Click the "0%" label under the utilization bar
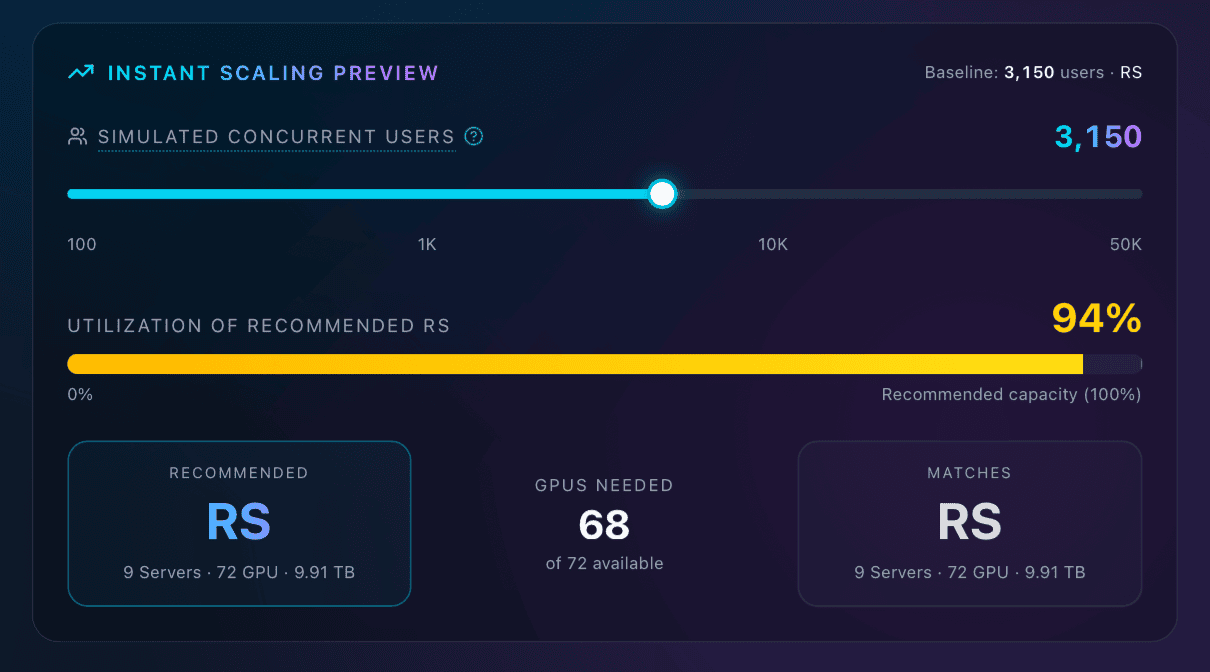The height and width of the screenshot is (672, 1210). pyautogui.click(x=80, y=395)
